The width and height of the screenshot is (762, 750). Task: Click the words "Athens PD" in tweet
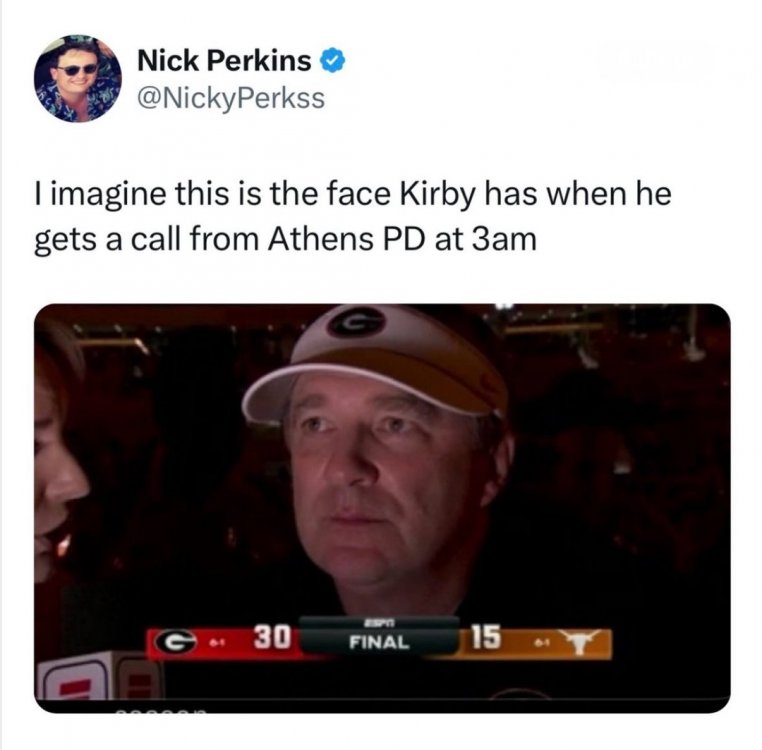click(x=347, y=239)
